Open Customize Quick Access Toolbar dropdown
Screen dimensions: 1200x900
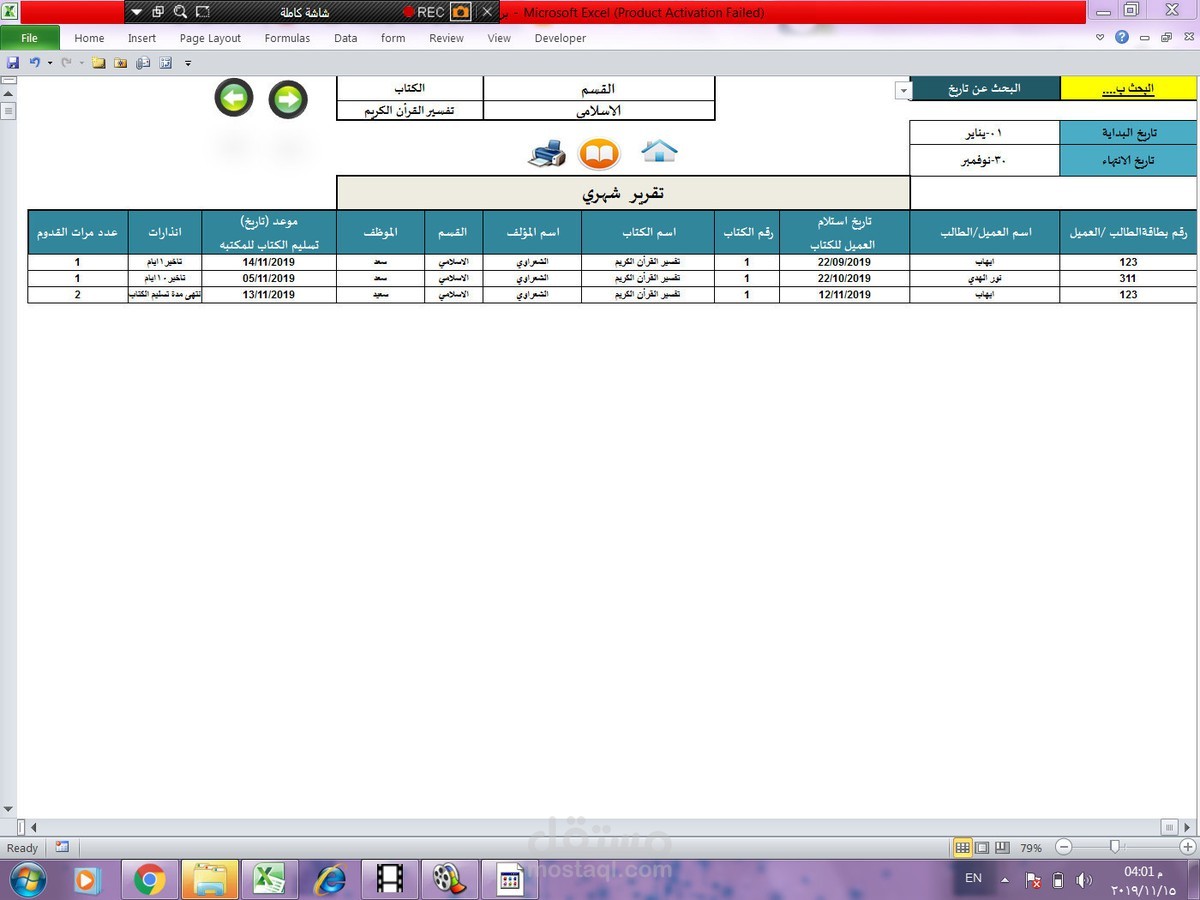[188, 63]
